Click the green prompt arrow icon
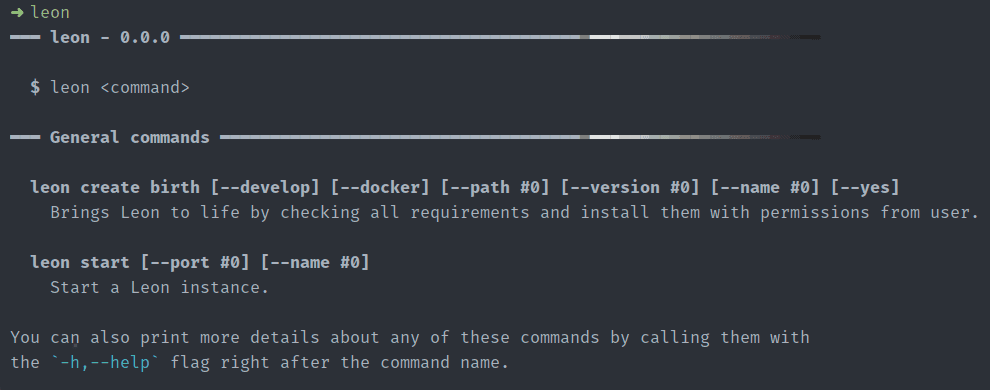 17,13
